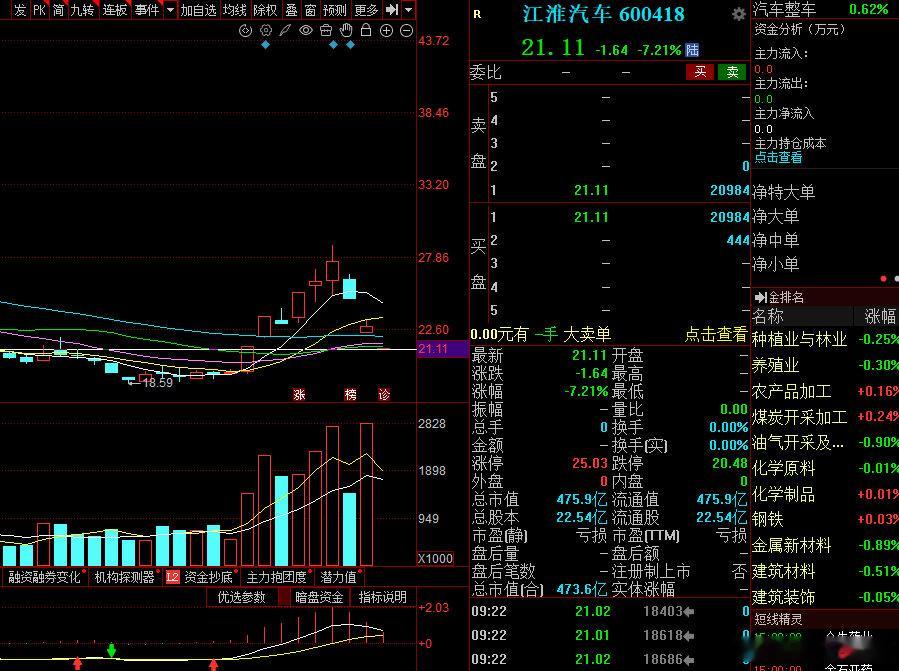Click the 暗盘资金 button
Screen dimensions: 899x671
click(319, 597)
